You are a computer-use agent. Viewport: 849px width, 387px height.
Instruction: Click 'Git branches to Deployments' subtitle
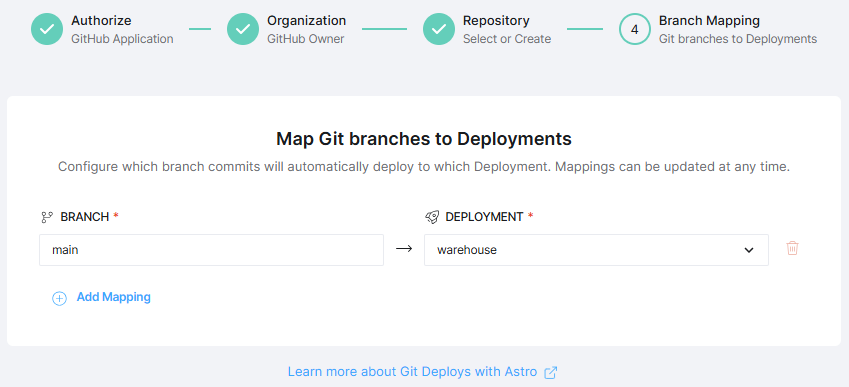738,39
